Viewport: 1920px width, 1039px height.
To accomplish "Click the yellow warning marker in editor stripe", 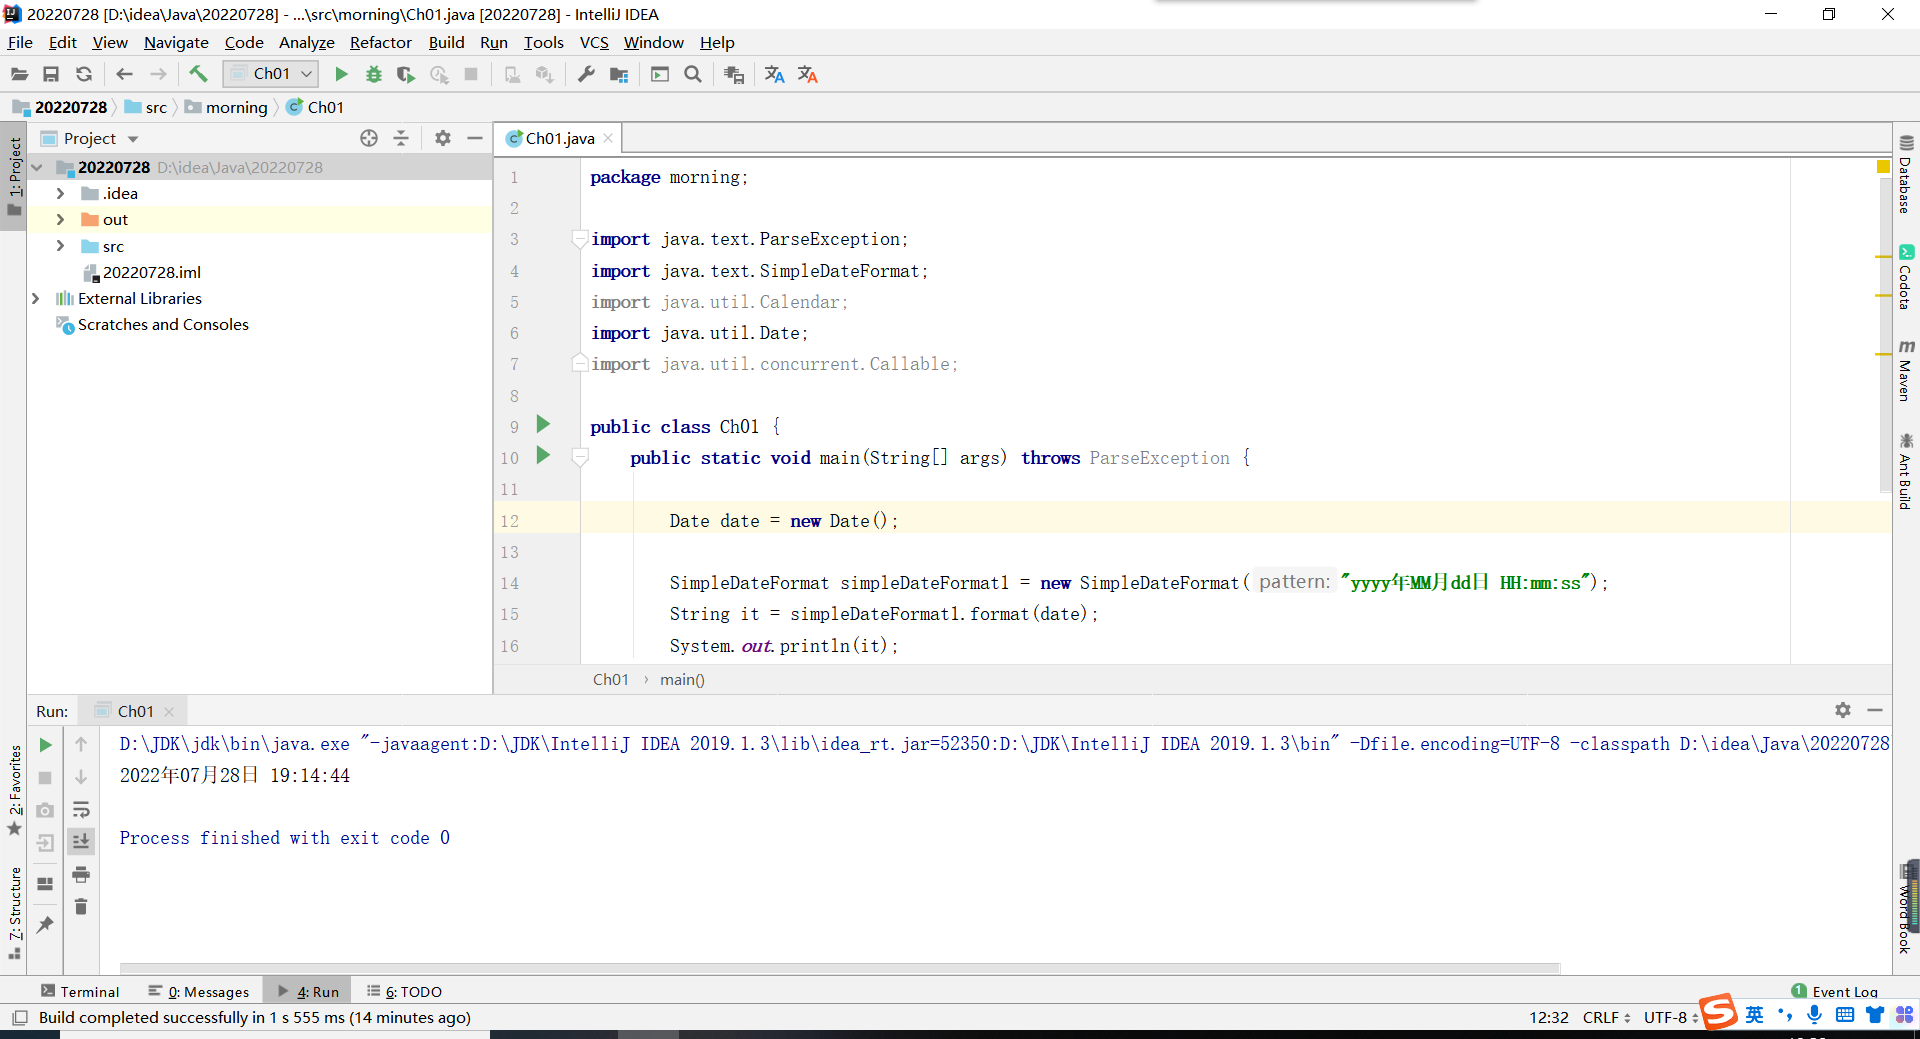I will pos(1883,167).
